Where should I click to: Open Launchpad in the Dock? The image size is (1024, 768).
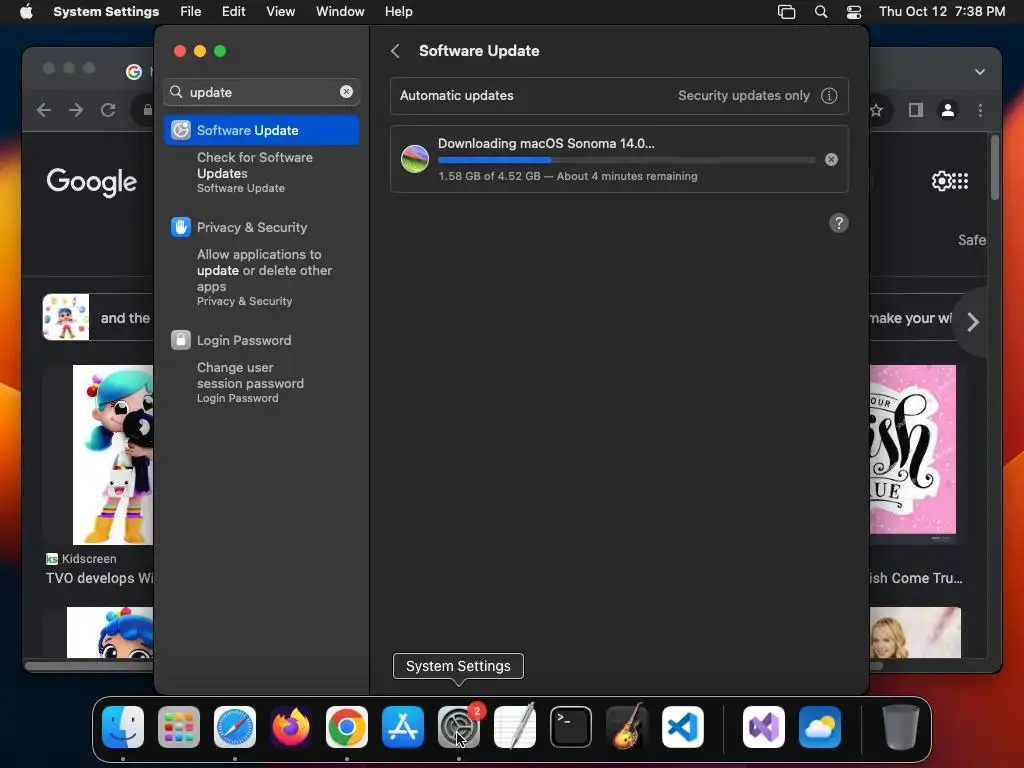click(179, 727)
